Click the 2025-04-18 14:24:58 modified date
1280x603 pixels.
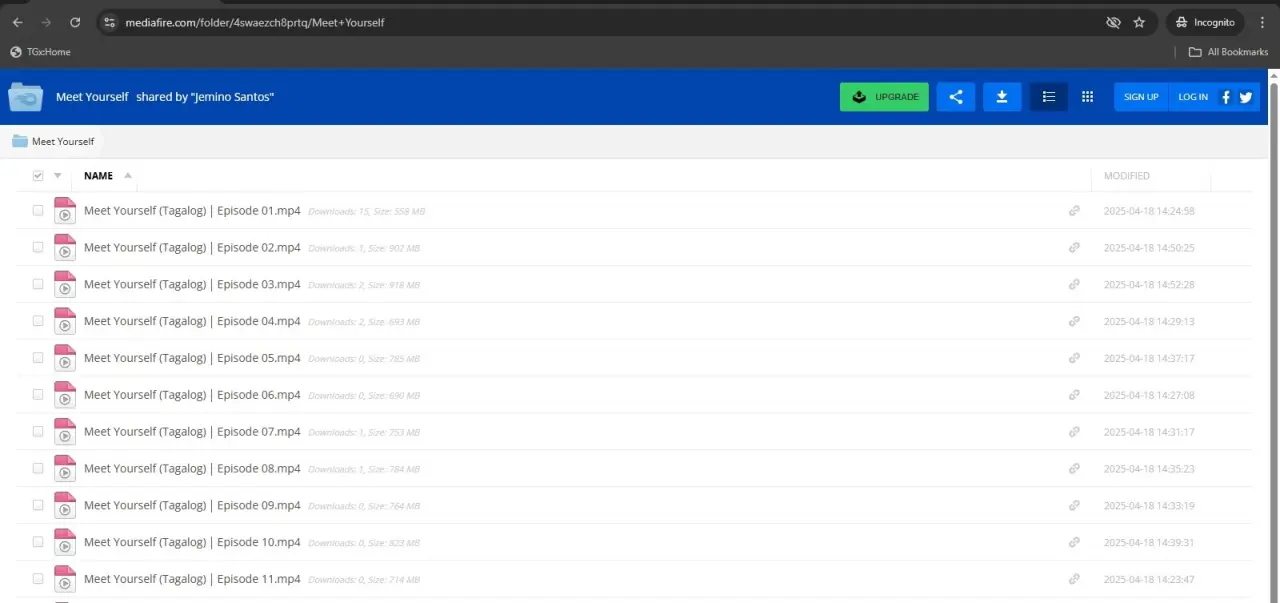[1149, 211]
